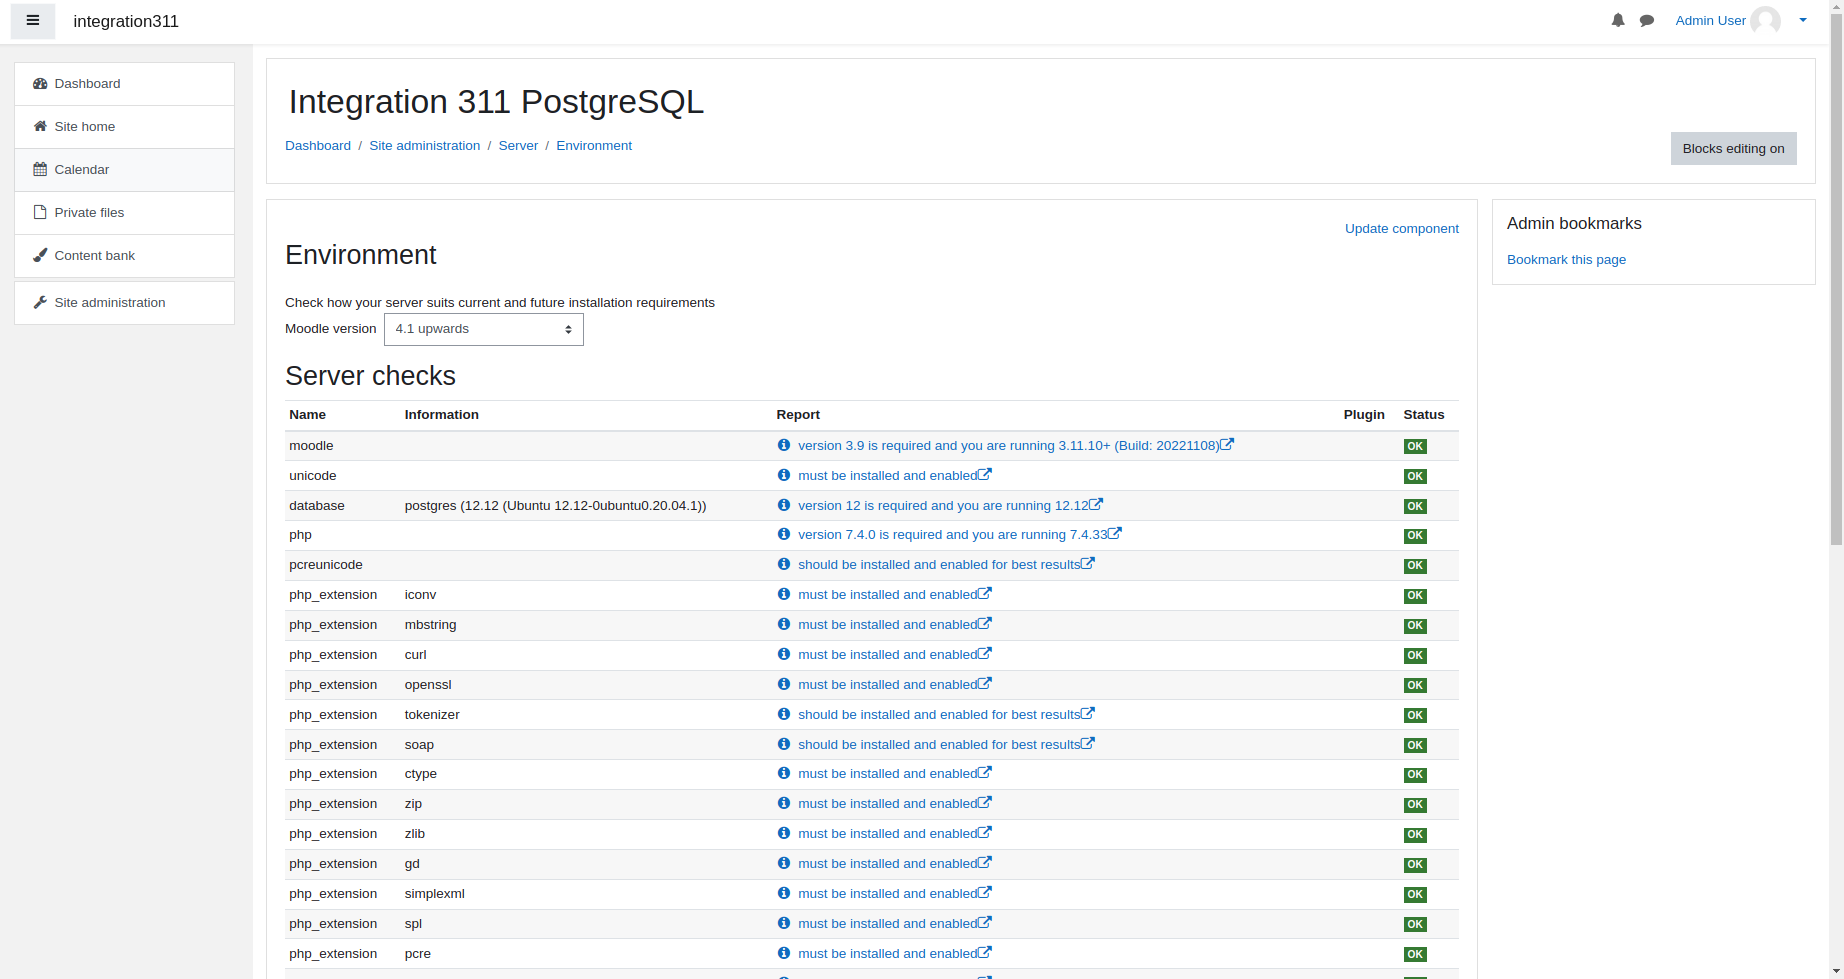The height and width of the screenshot is (979, 1844).
Task: Open external link icon in php row
Action: (1115, 533)
